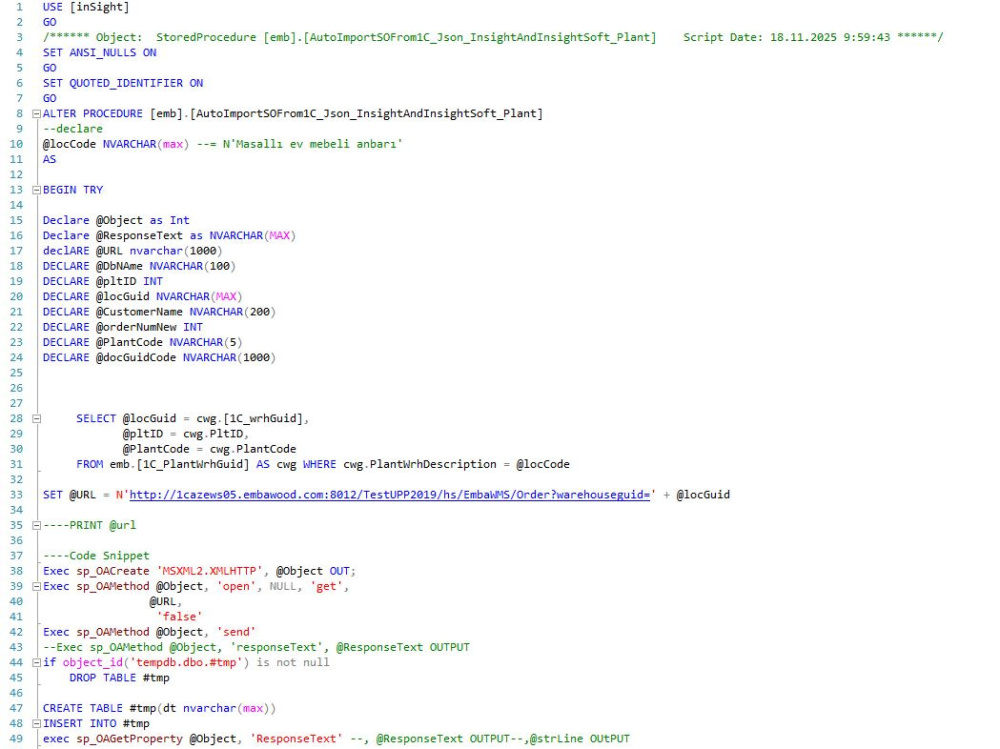Click + @locGuid at end of URL line

point(696,495)
